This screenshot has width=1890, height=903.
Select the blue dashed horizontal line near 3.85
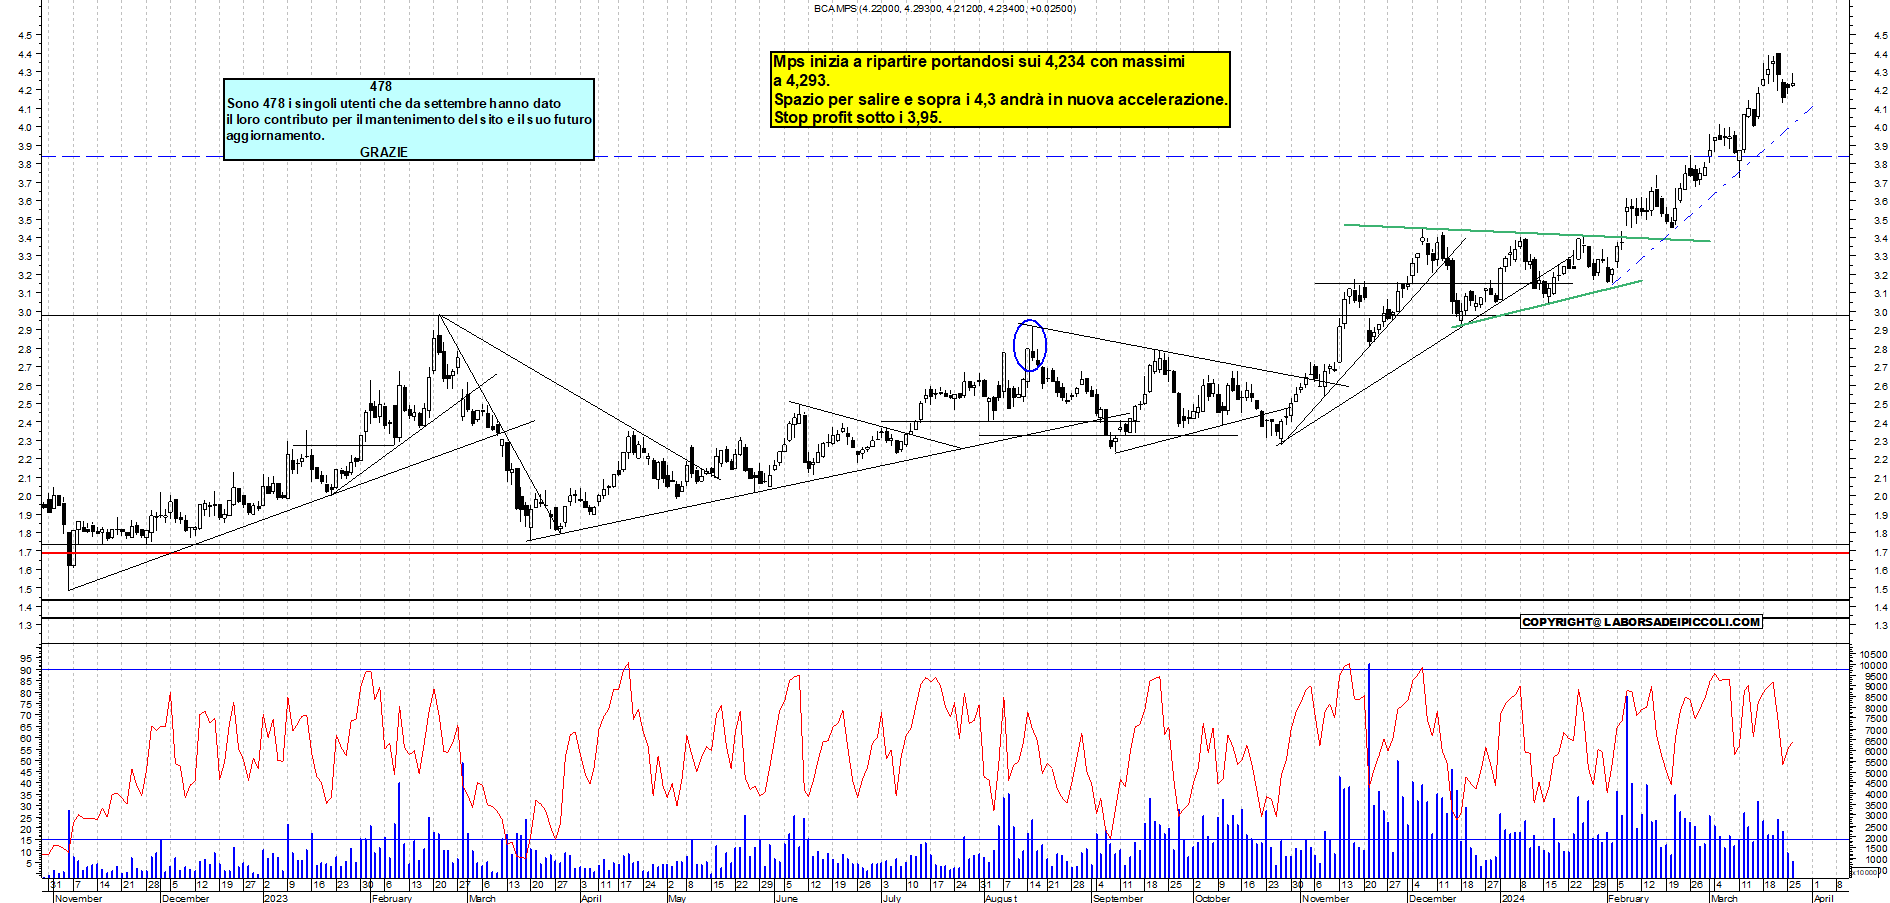pyautogui.click(x=945, y=156)
